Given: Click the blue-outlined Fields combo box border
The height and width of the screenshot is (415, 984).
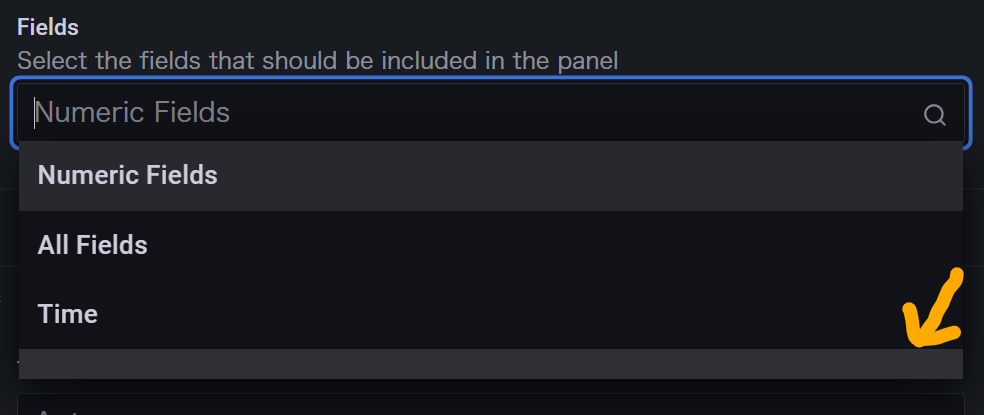Looking at the screenshot, I should [491, 79].
